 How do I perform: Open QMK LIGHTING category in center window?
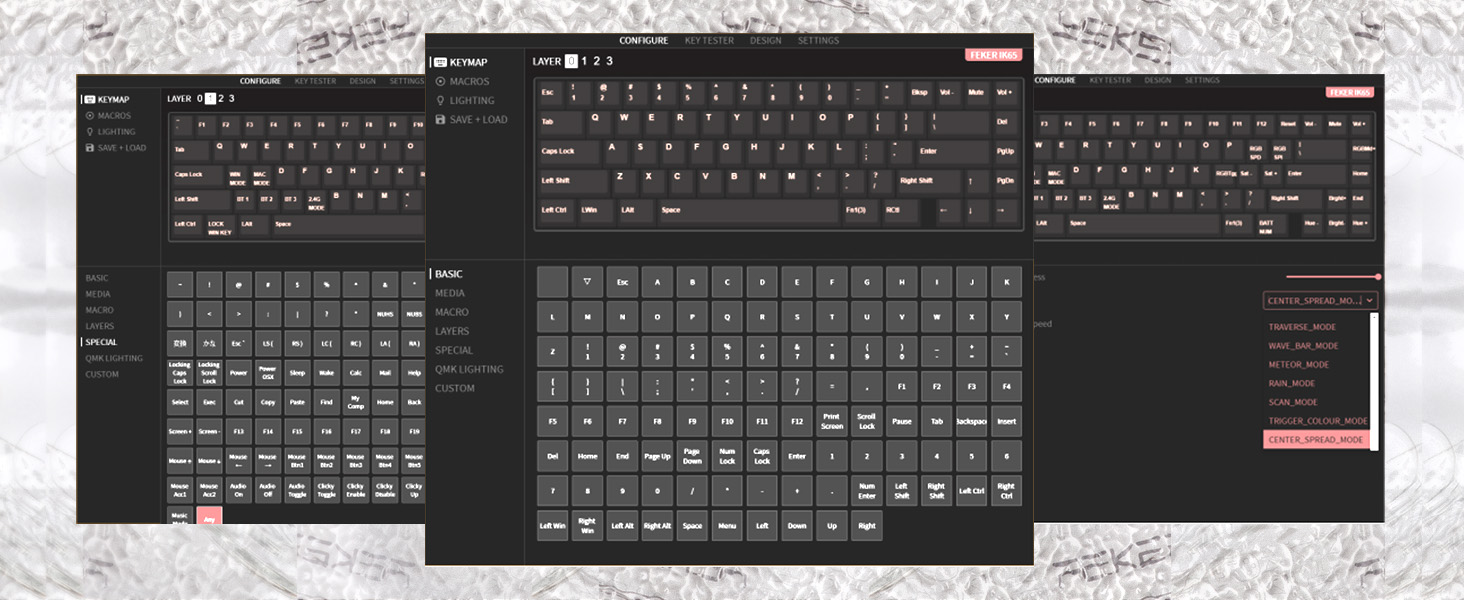point(469,369)
